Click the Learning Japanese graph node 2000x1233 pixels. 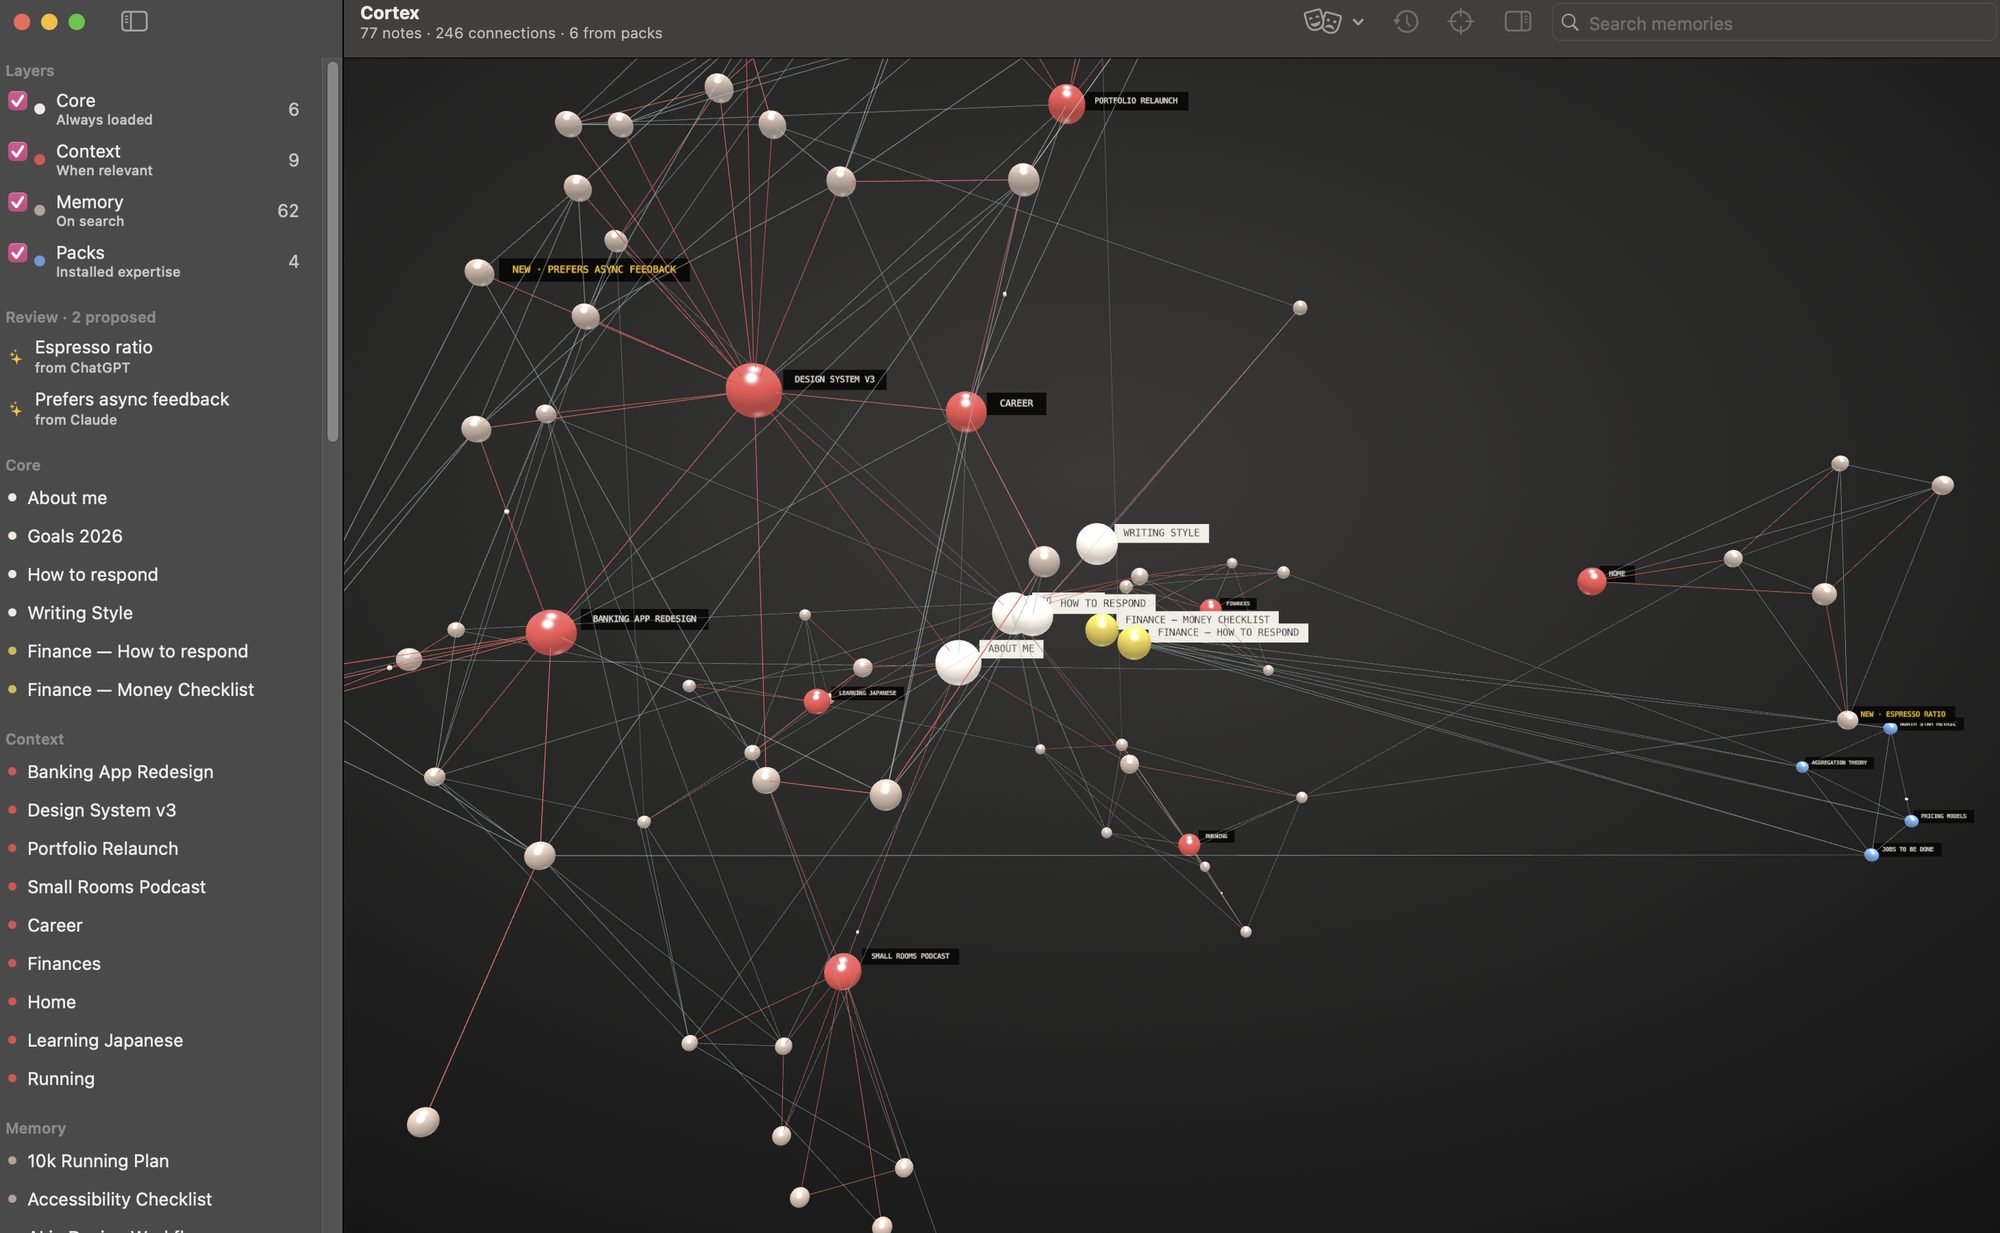point(817,701)
